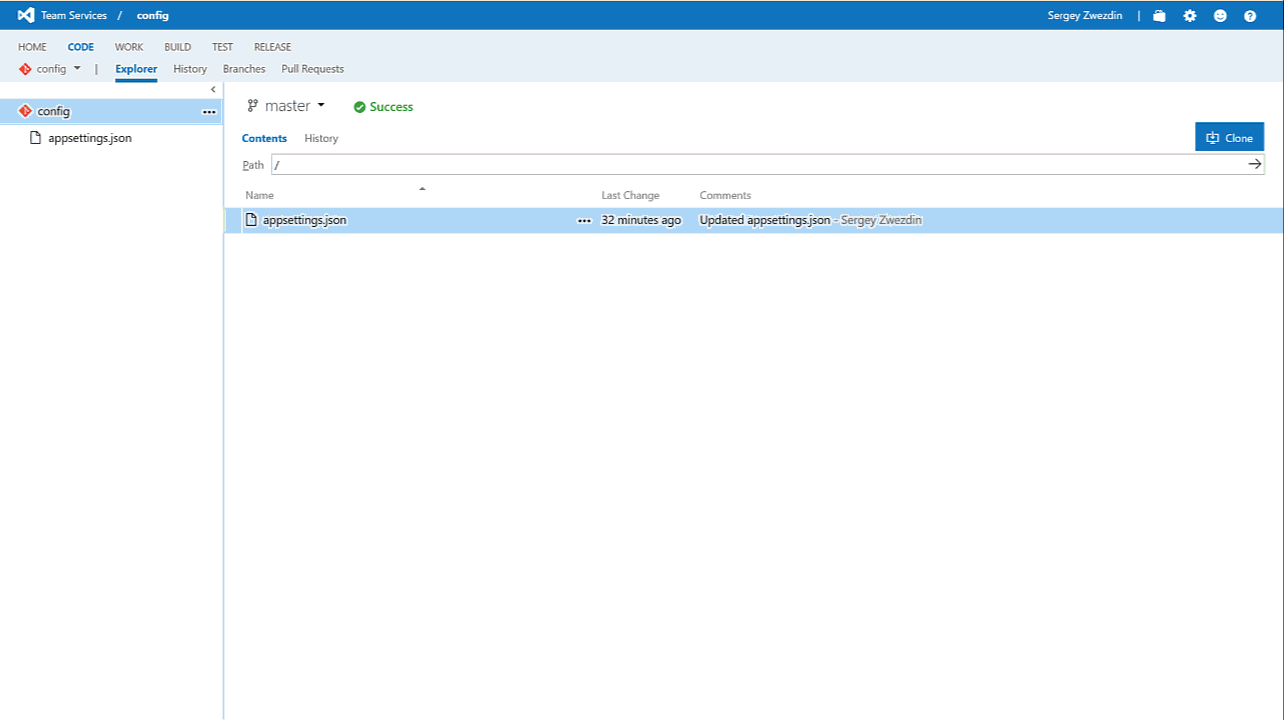
Task: Click file icon in appsettings.json list row
Action: click(x=252, y=220)
